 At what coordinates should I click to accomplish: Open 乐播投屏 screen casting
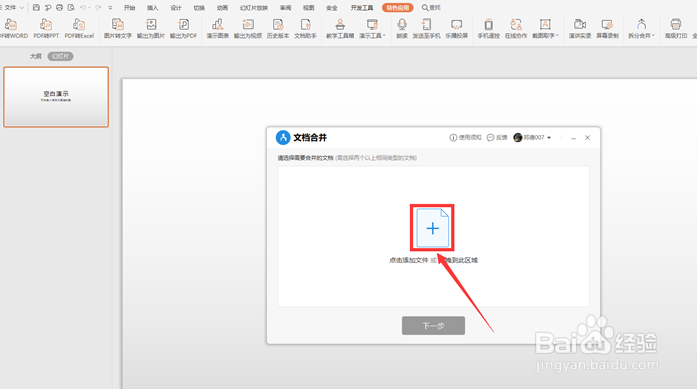457,28
